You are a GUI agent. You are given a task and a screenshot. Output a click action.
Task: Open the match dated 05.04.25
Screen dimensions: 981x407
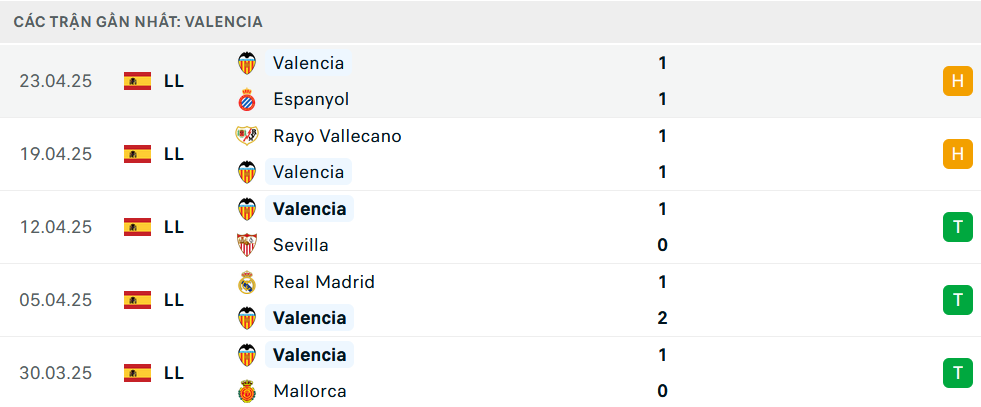coord(490,300)
